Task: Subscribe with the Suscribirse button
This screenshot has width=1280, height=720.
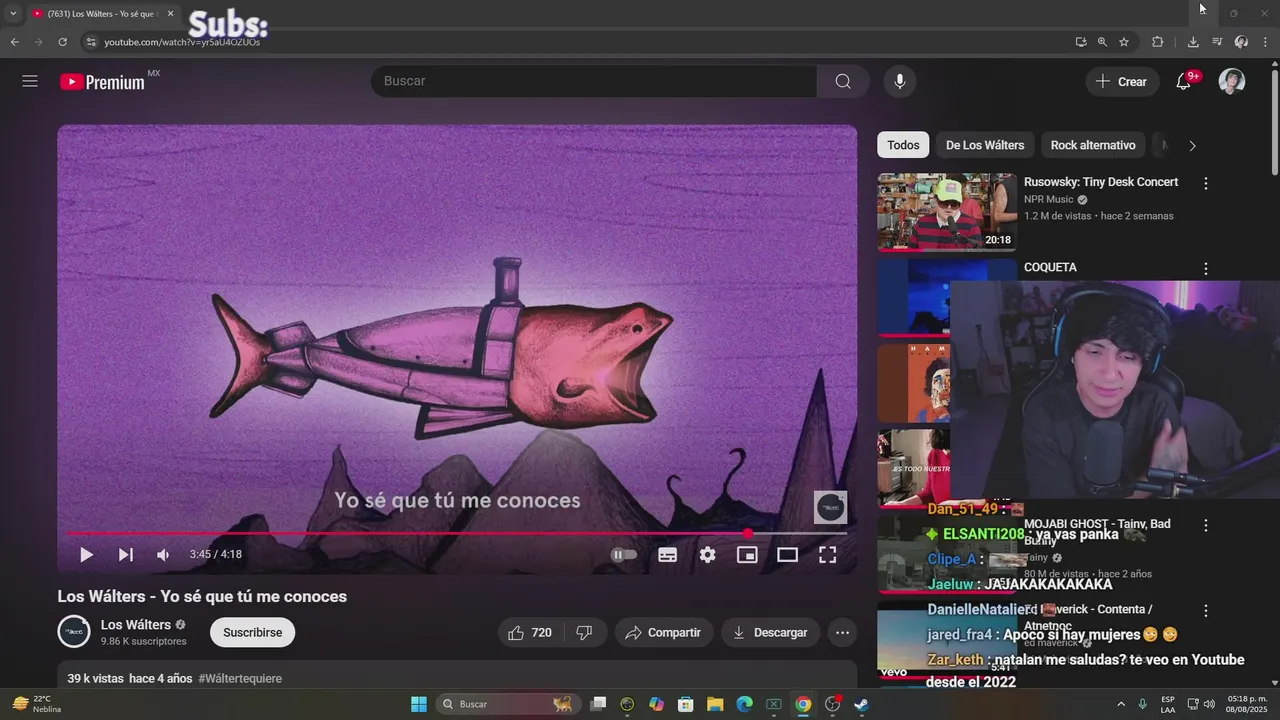Action: (252, 633)
